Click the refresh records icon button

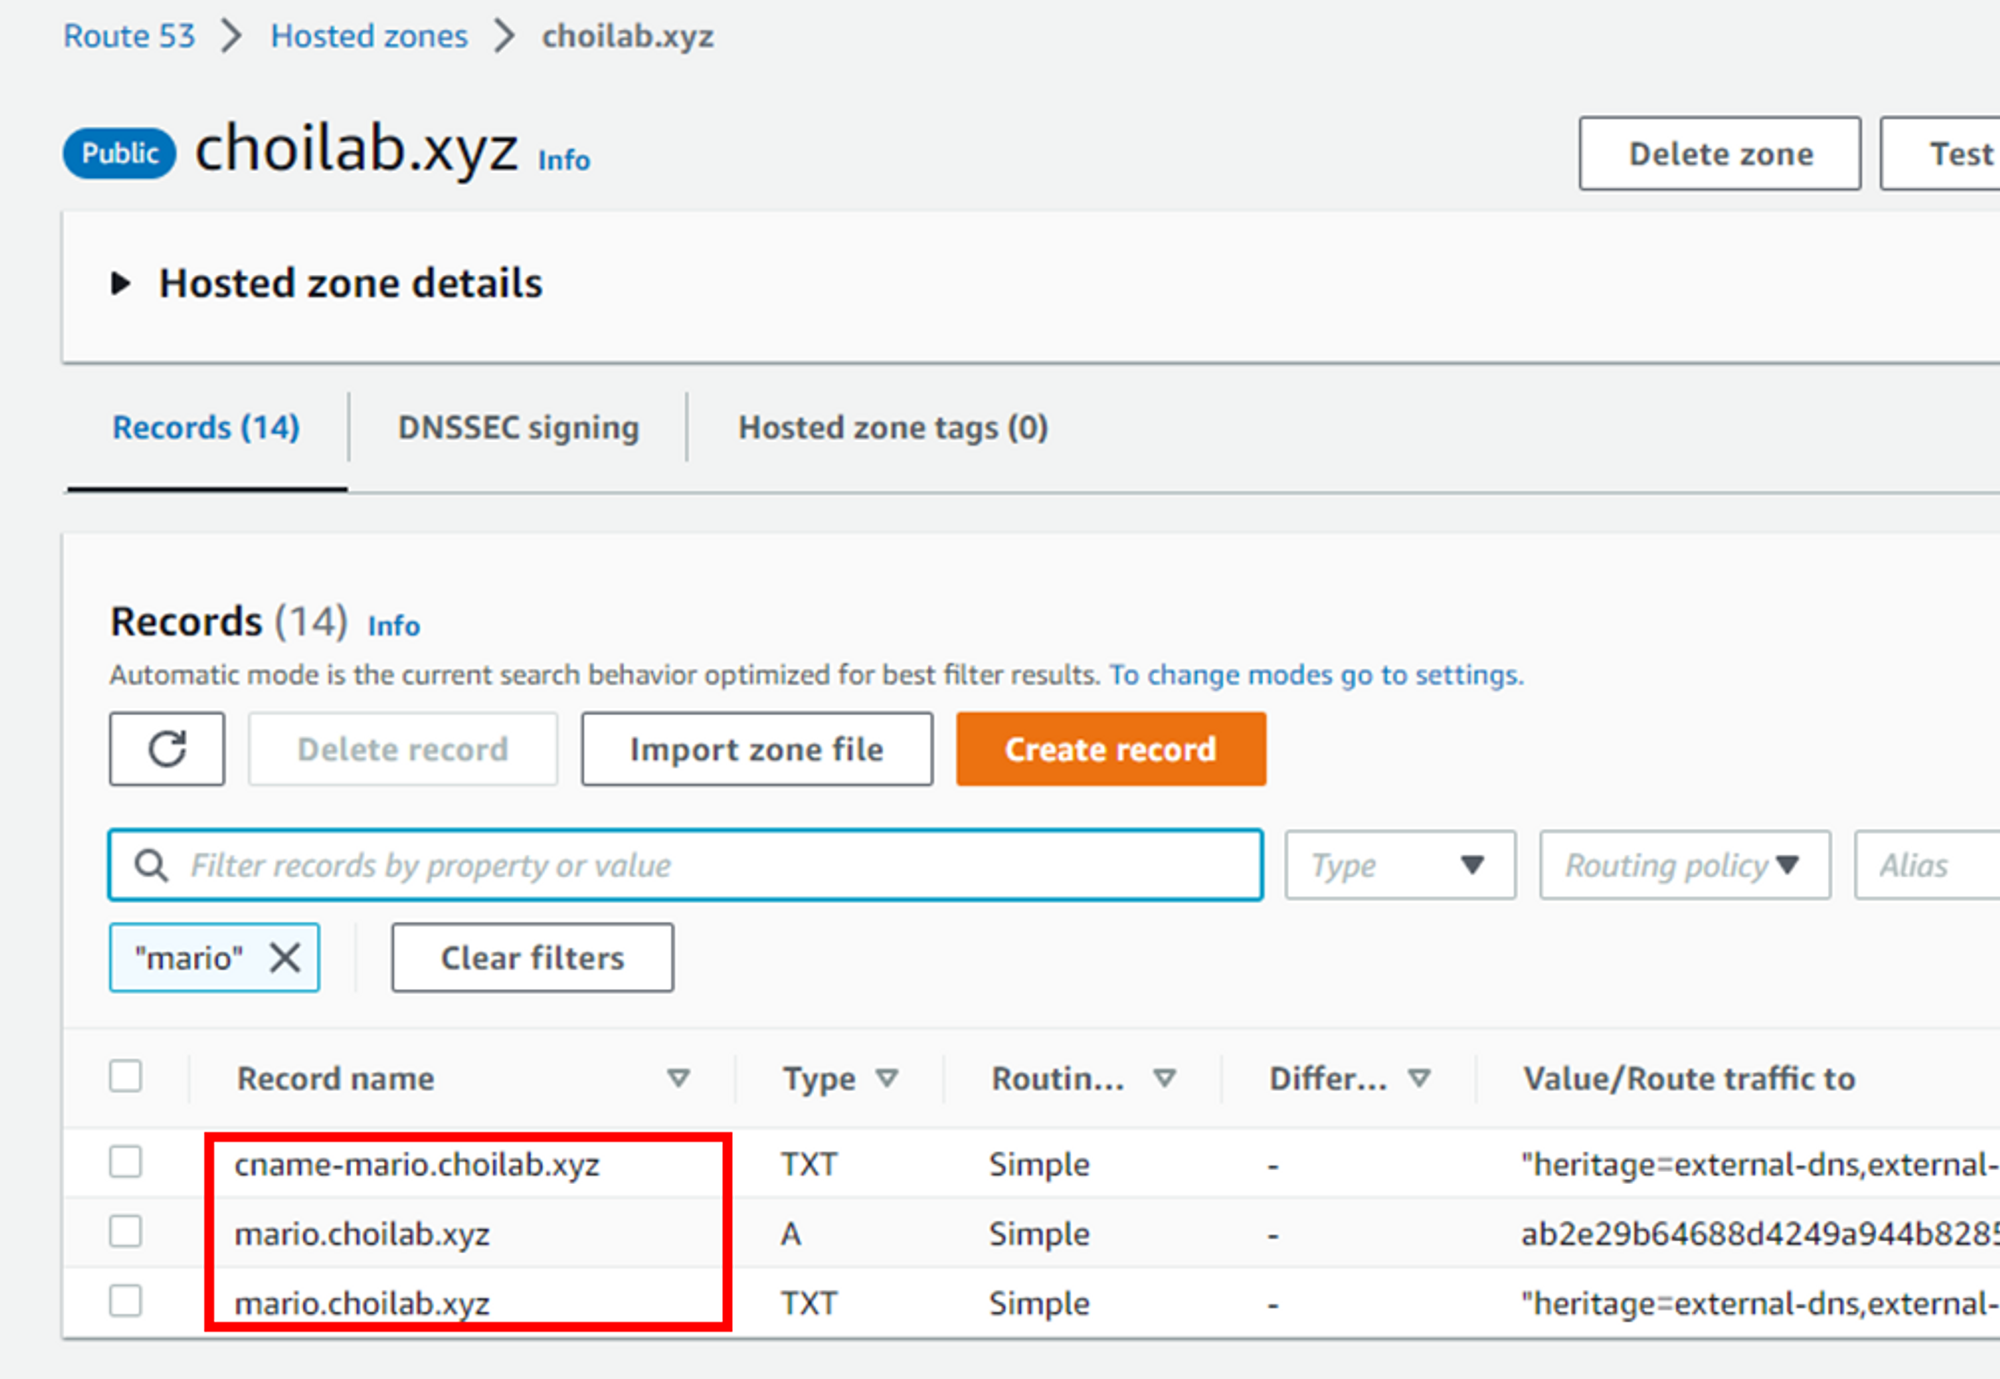point(167,749)
